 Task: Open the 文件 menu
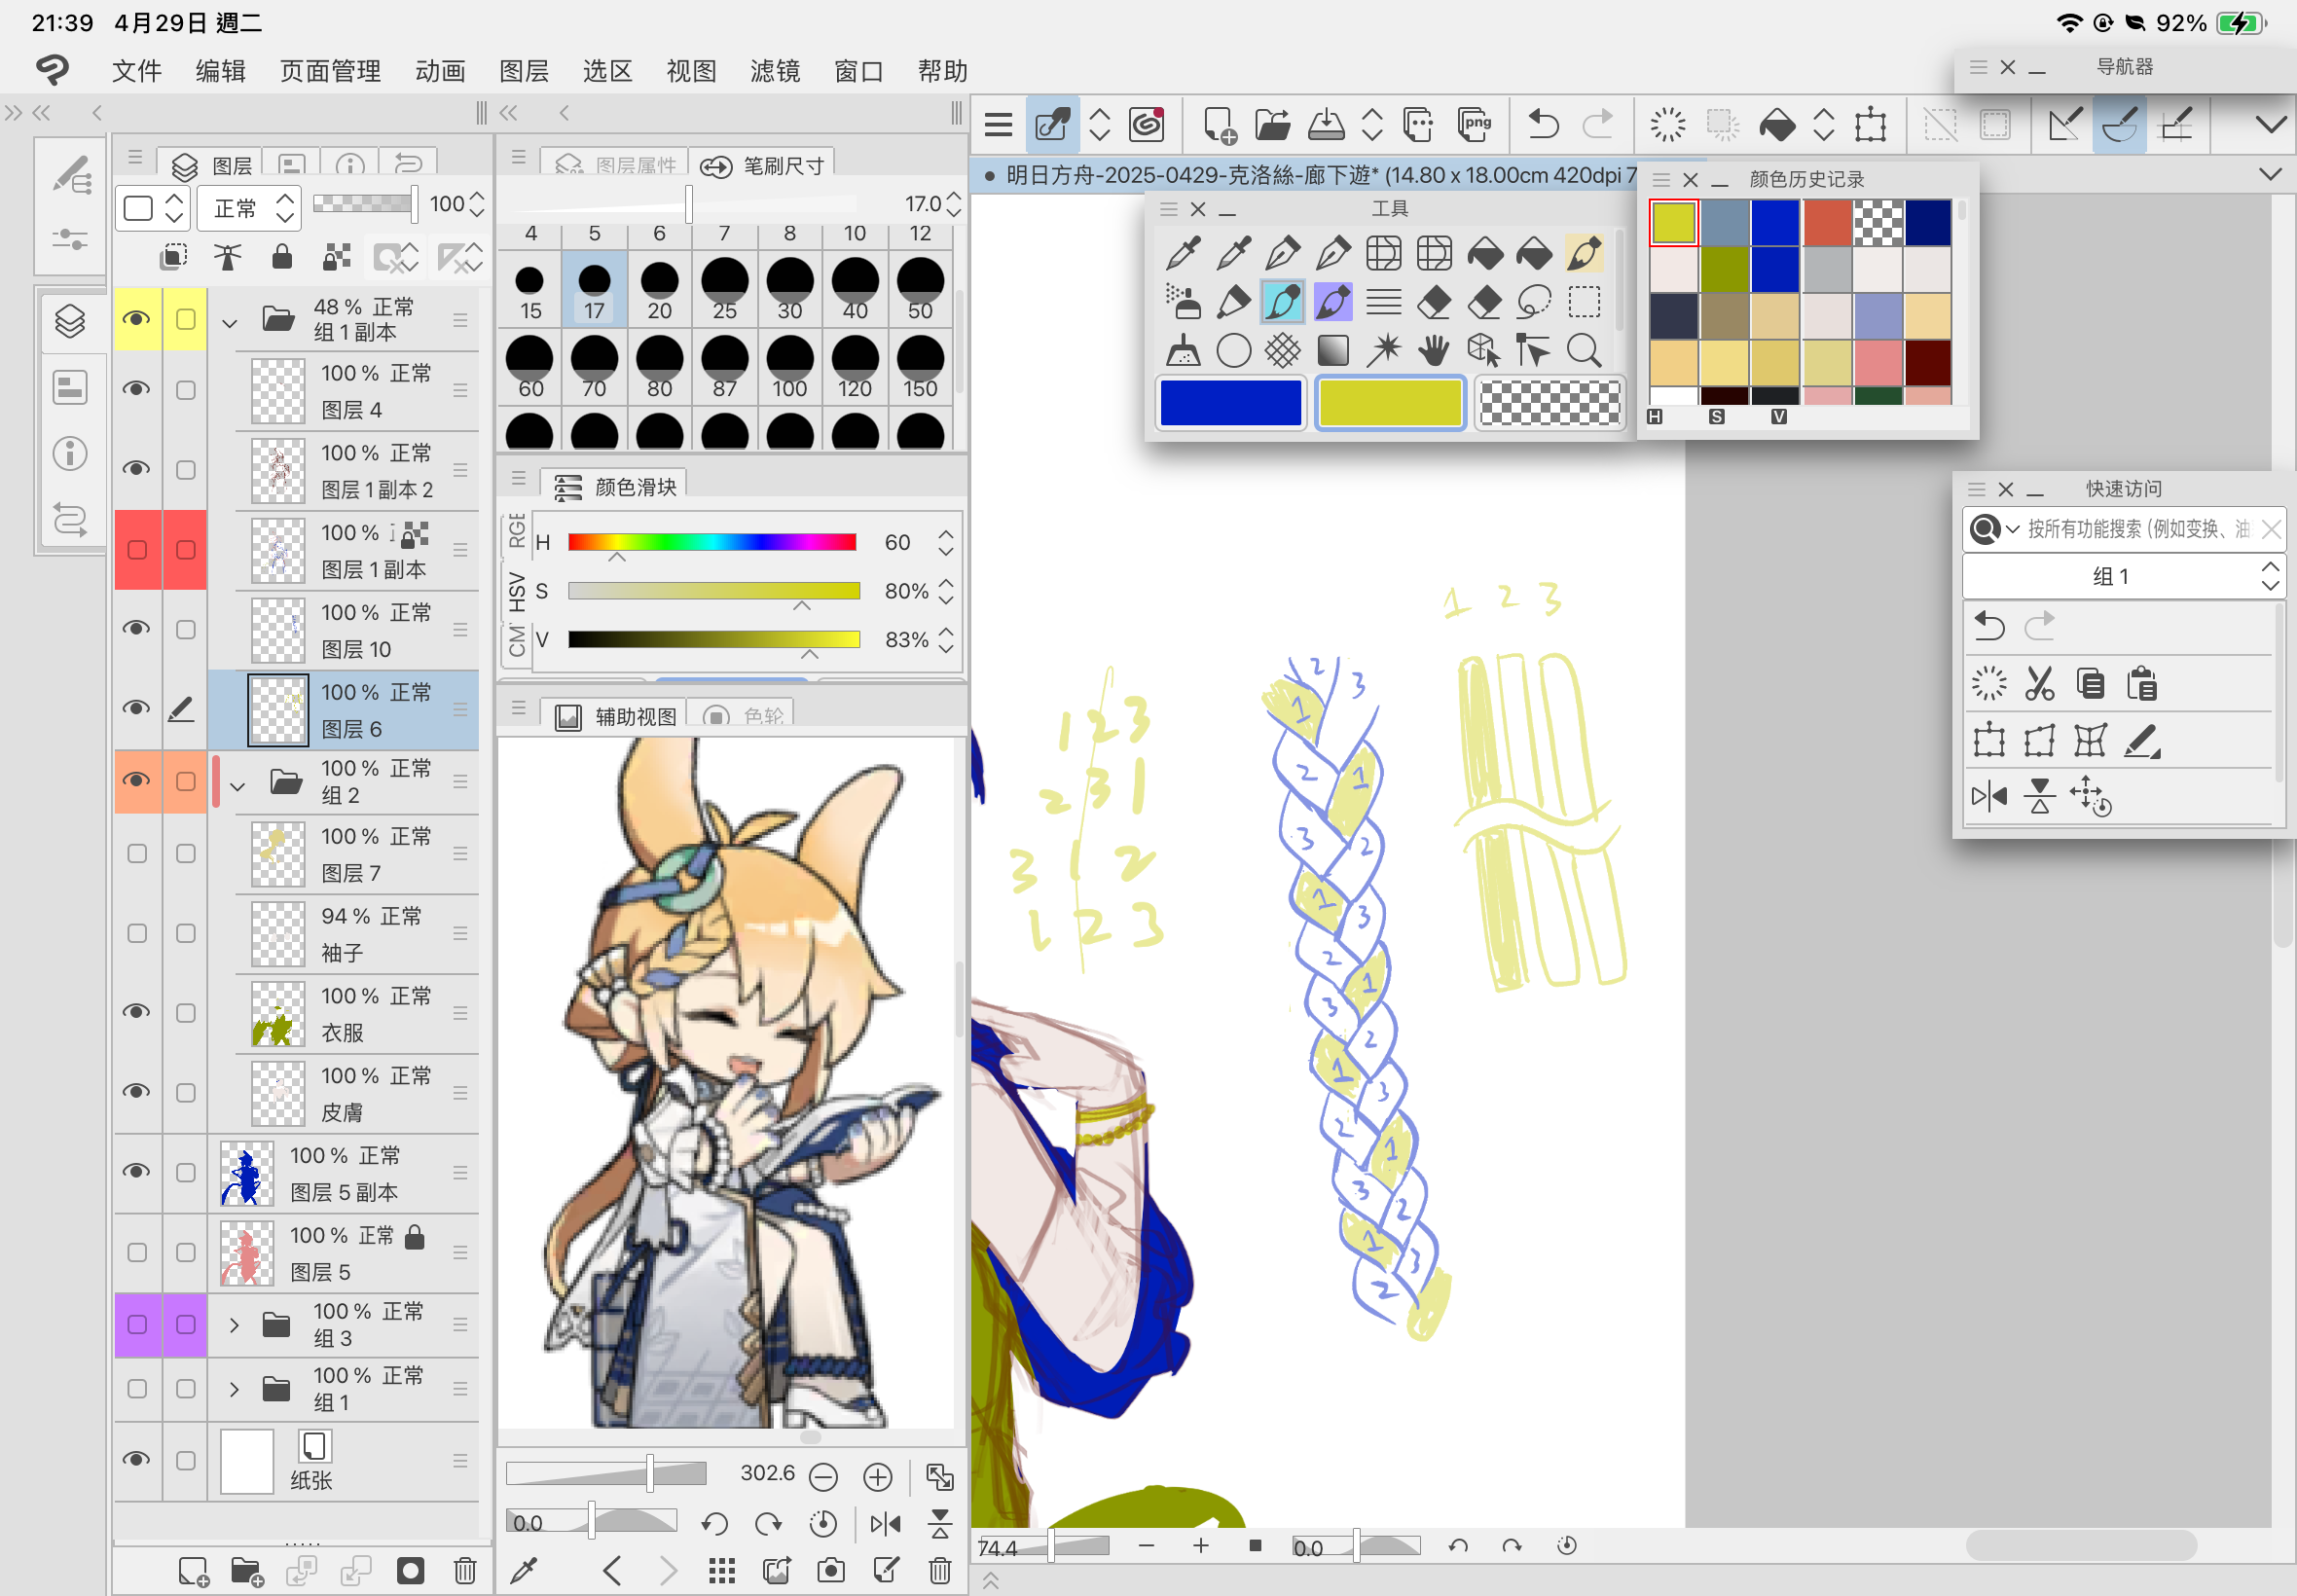point(137,71)
